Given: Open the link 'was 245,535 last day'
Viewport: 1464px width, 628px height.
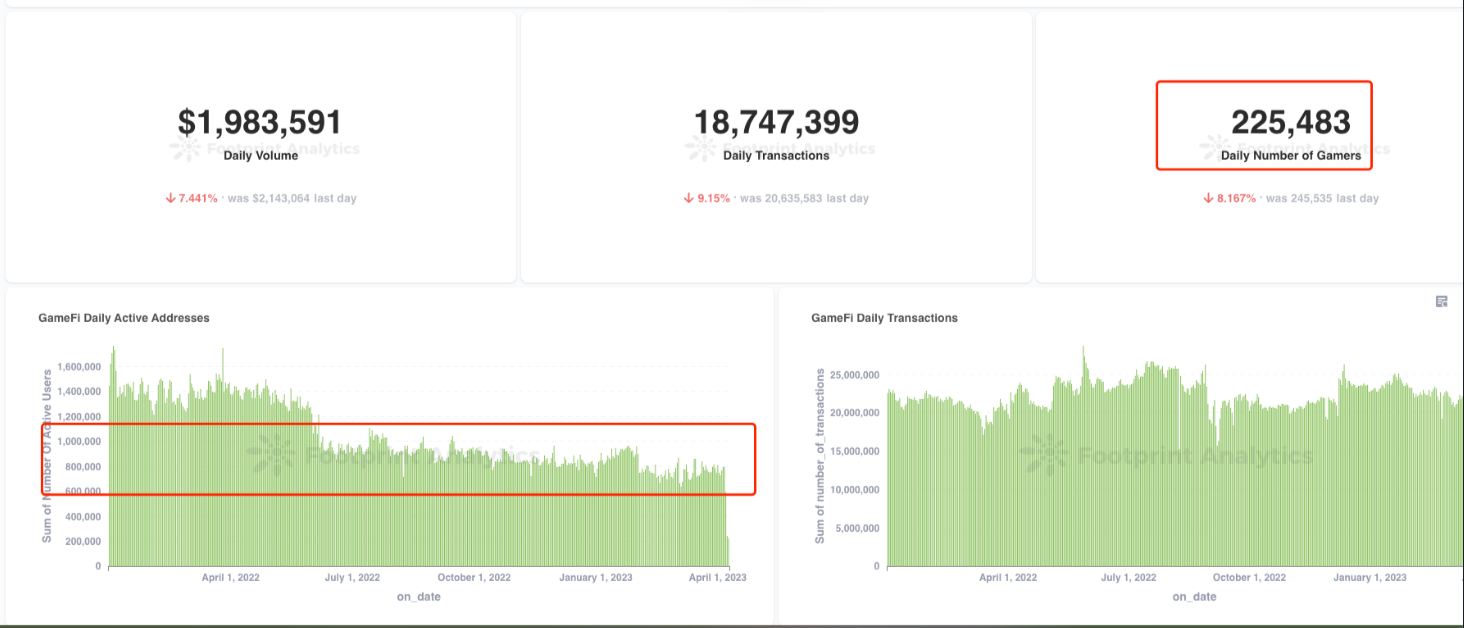Looking at the screenshot, I should point(1320,199).
